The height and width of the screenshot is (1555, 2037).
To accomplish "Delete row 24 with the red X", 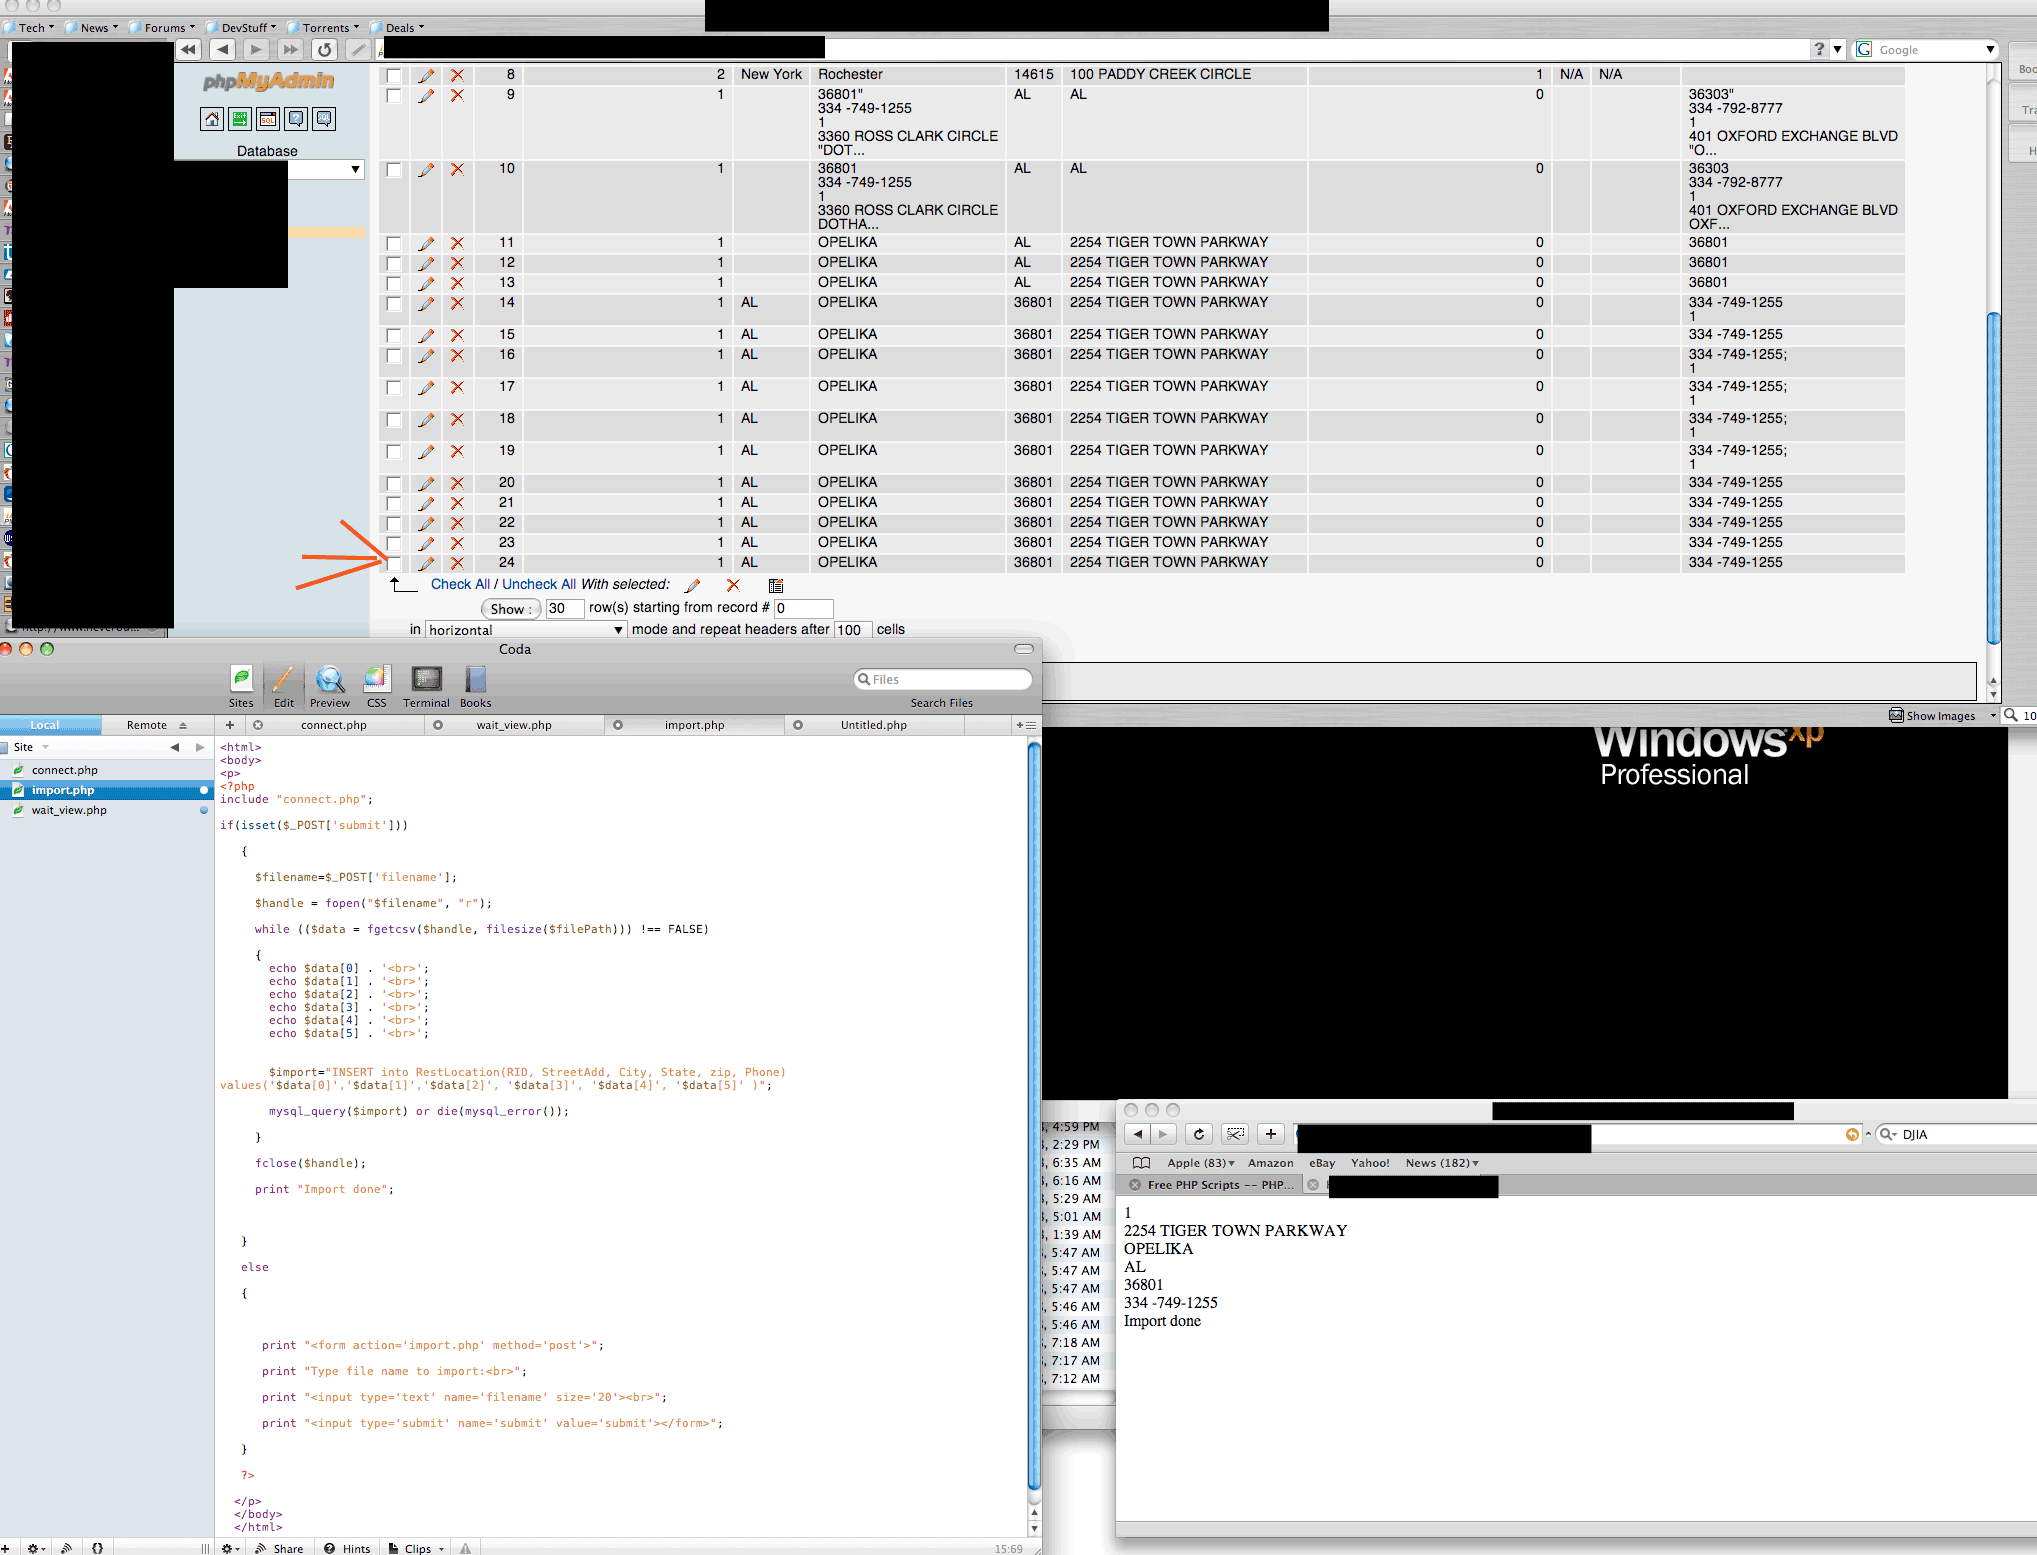I will click(x=457, y=563).
